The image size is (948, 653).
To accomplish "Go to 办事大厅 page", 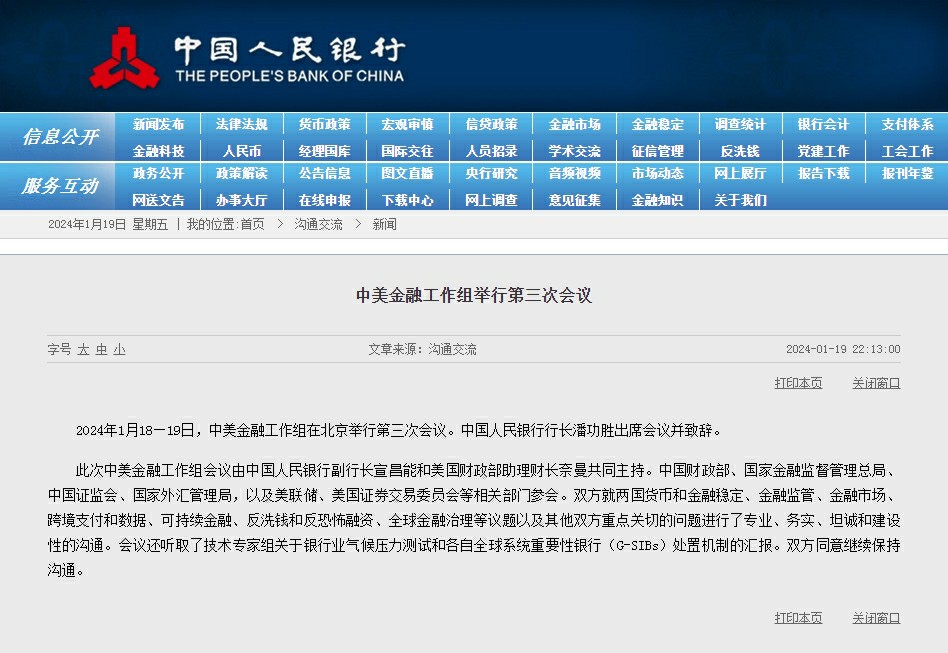I will 242,200.
